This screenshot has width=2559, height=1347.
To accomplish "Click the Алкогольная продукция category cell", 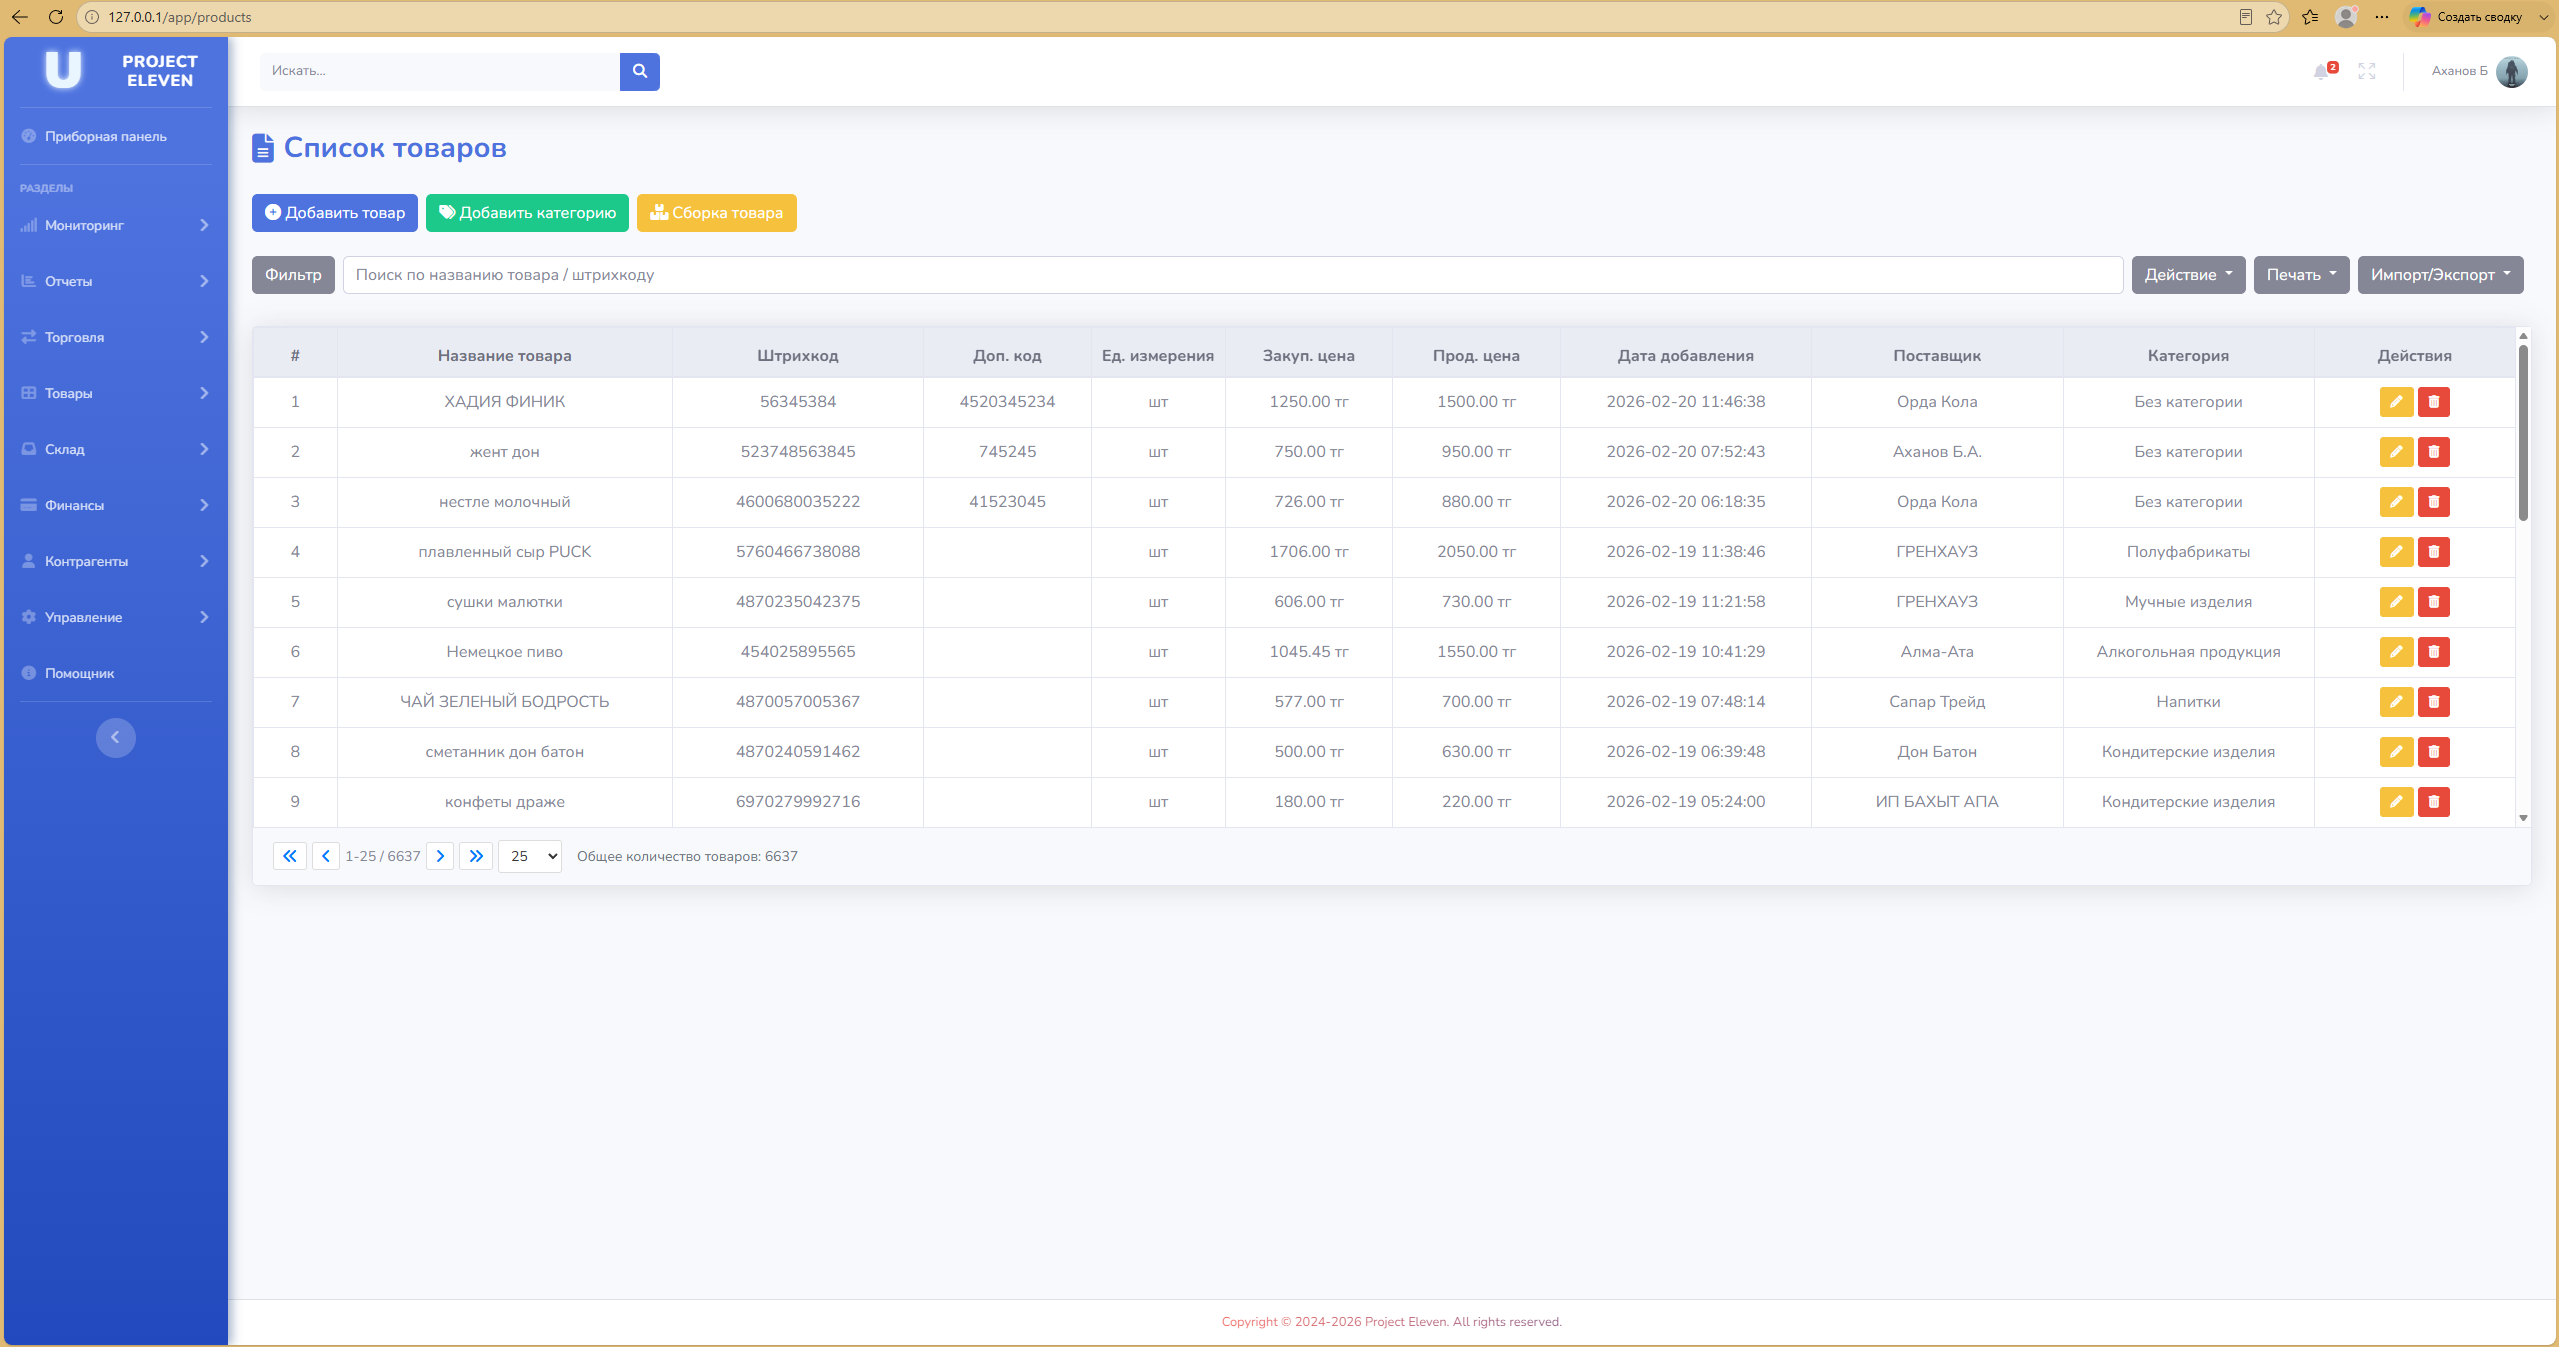I will 2188,652.
